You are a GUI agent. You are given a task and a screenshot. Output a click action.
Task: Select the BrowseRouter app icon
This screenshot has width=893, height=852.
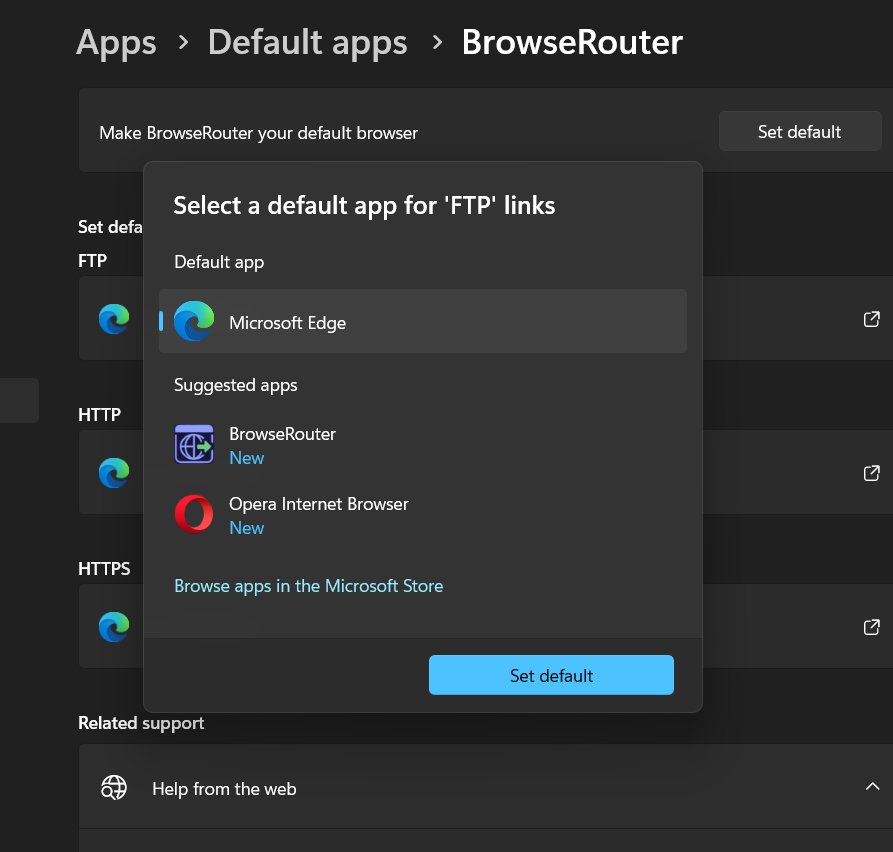[x=194, y=444]
